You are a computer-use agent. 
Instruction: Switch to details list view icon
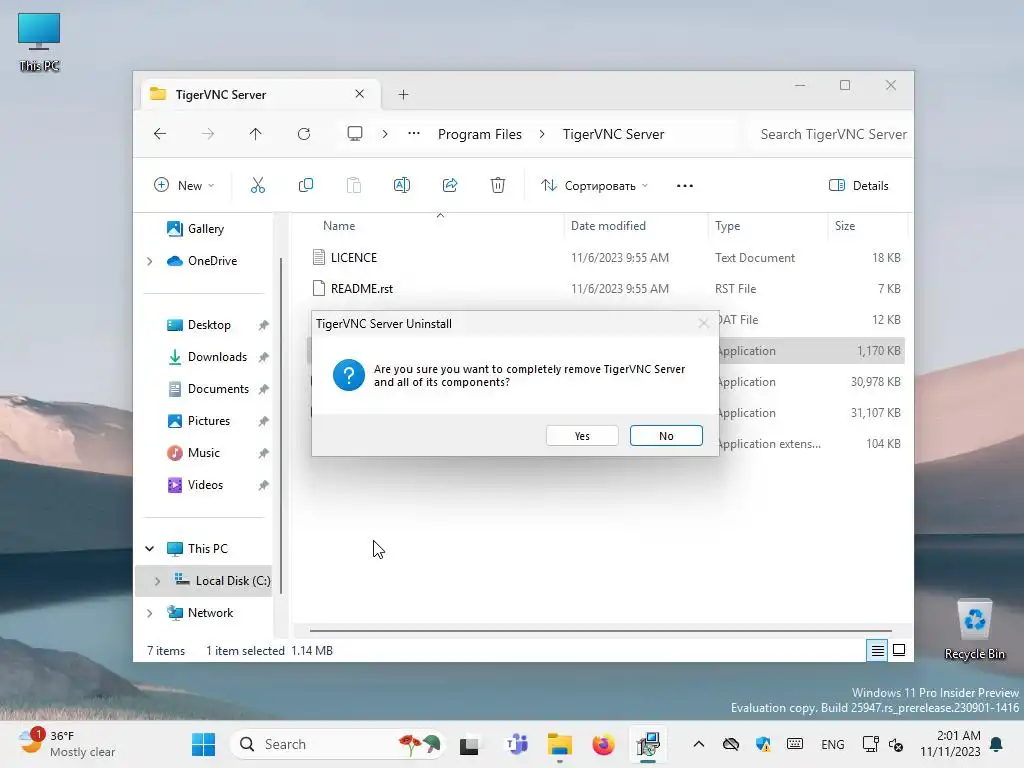tap(877, 650)
